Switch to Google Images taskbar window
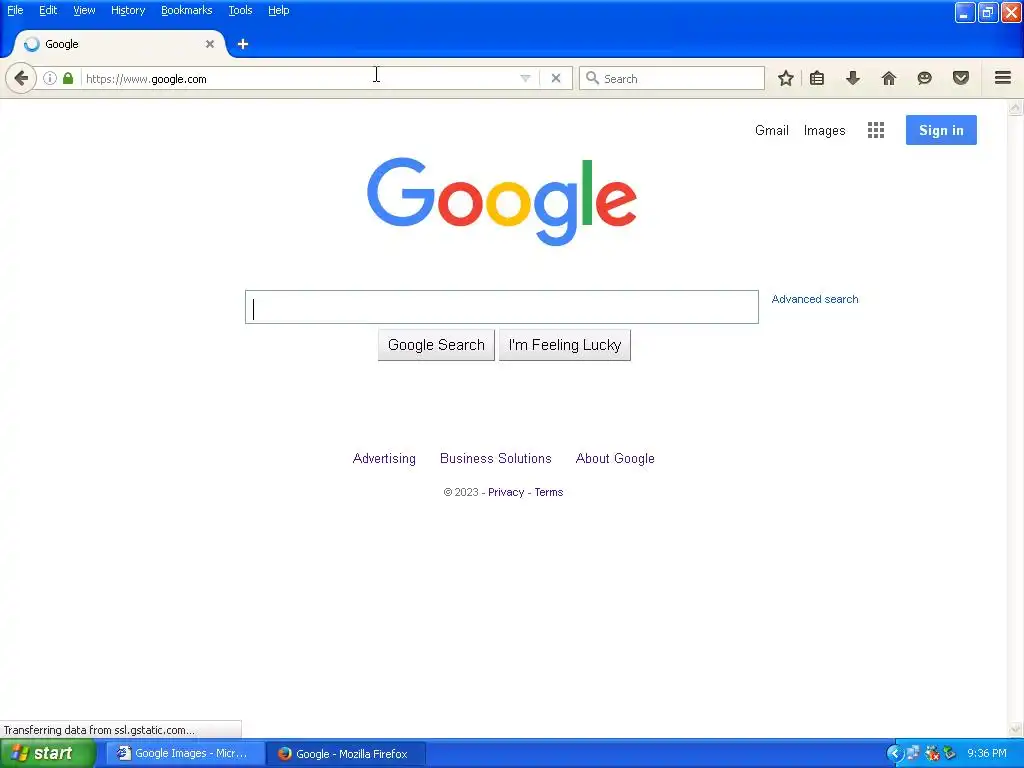The image size is (1024, 768). pyautogui.click(x=185, y=754)
